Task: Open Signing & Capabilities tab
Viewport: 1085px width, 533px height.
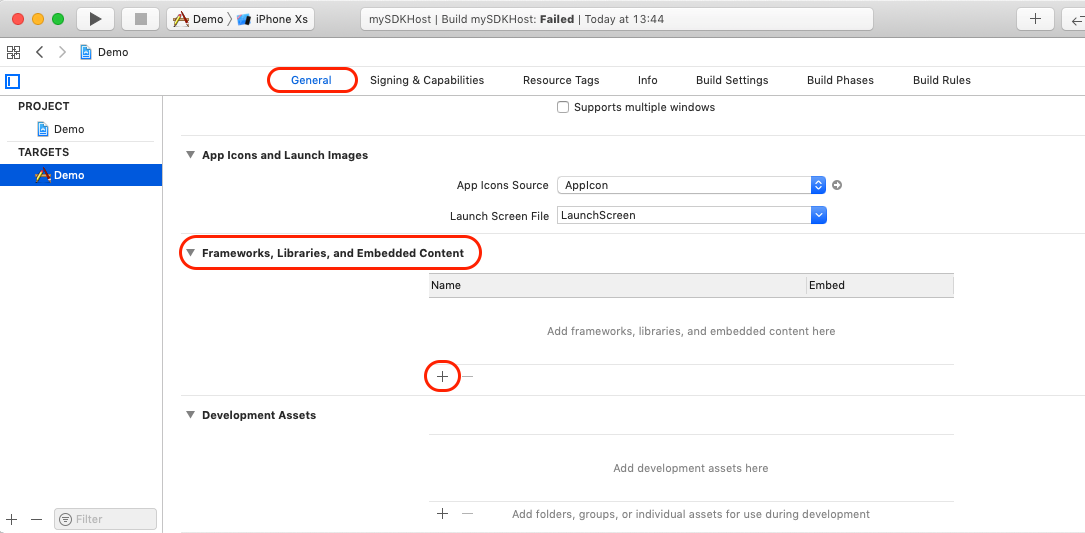Action: [x=427, y=80]
